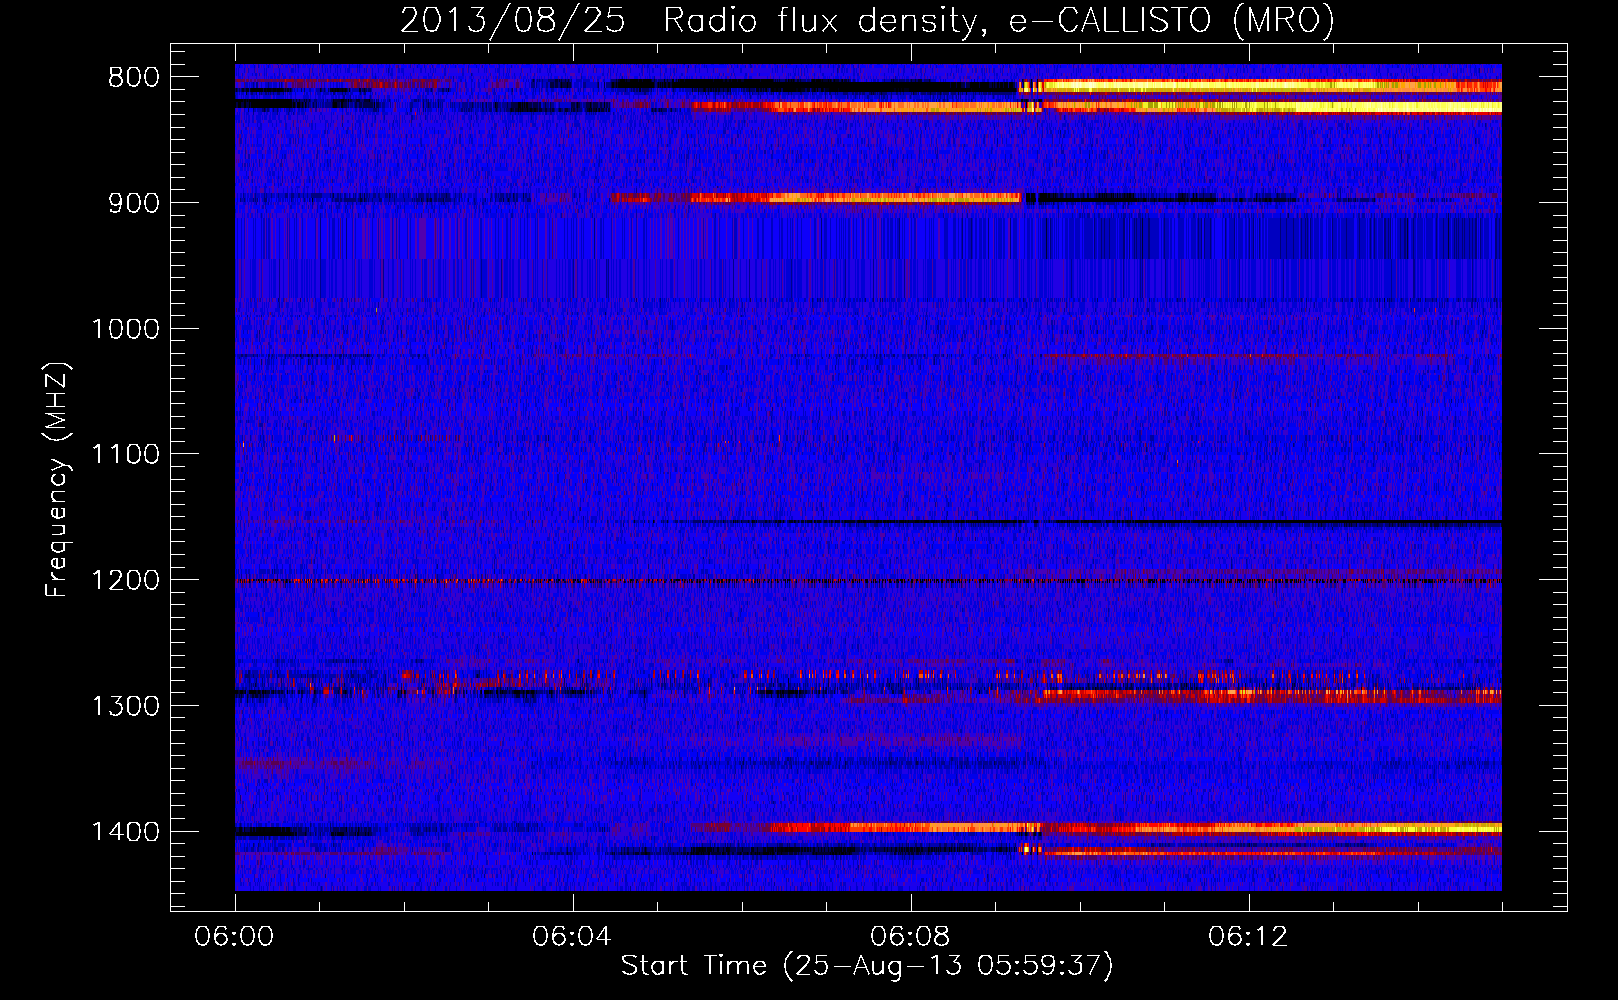
Task: Click the 'Frequency (MHZ)' axis title
Action: tap(58, 480)
